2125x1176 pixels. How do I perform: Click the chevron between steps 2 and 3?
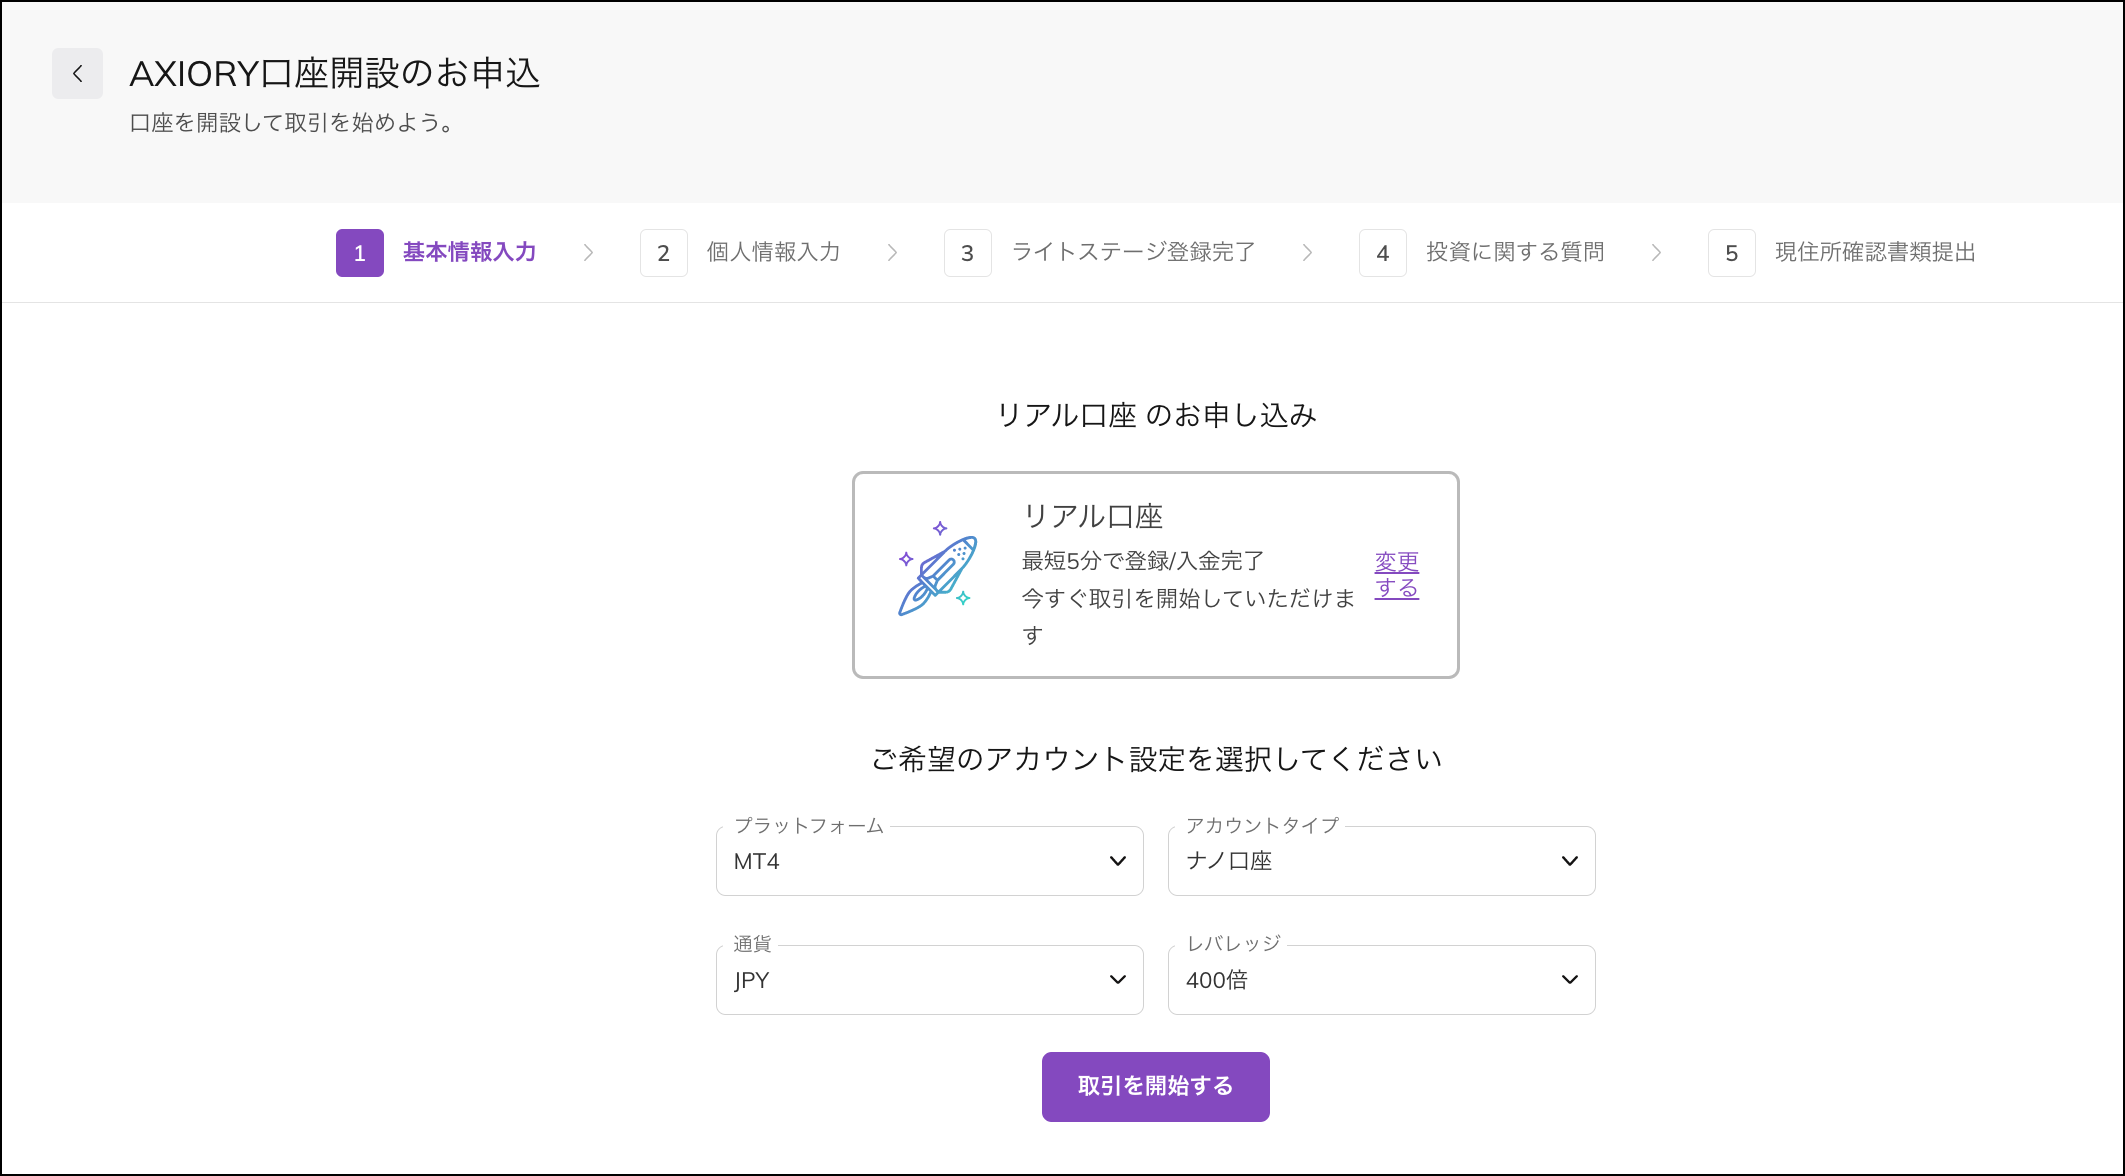(x=891, y=253)
